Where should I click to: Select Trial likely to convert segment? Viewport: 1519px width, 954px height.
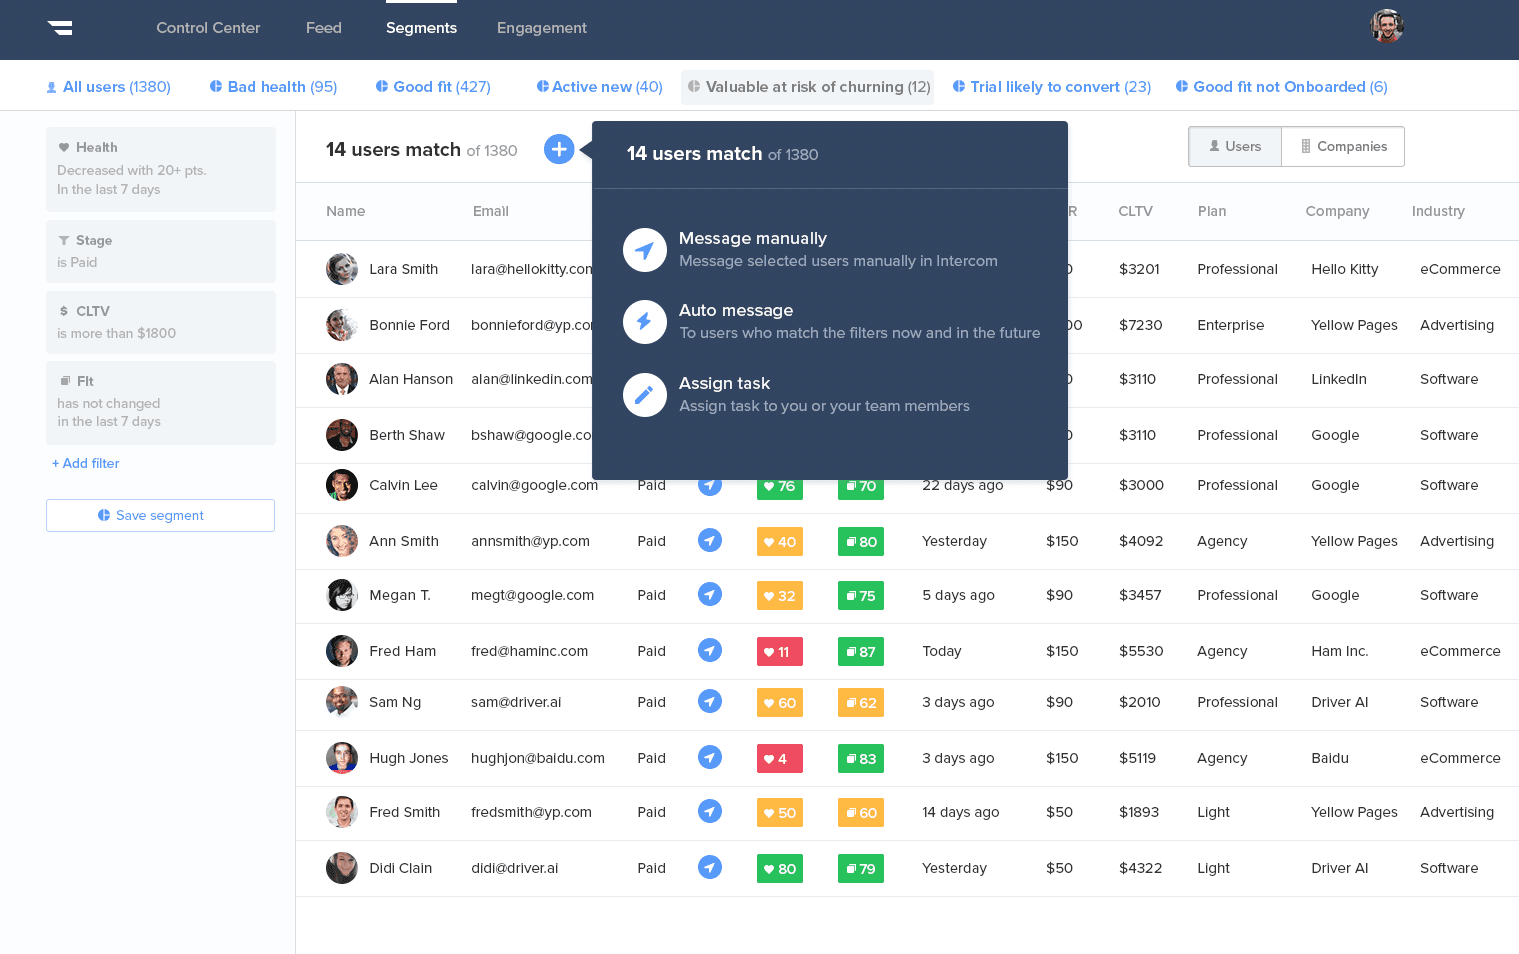point(1051,87)
